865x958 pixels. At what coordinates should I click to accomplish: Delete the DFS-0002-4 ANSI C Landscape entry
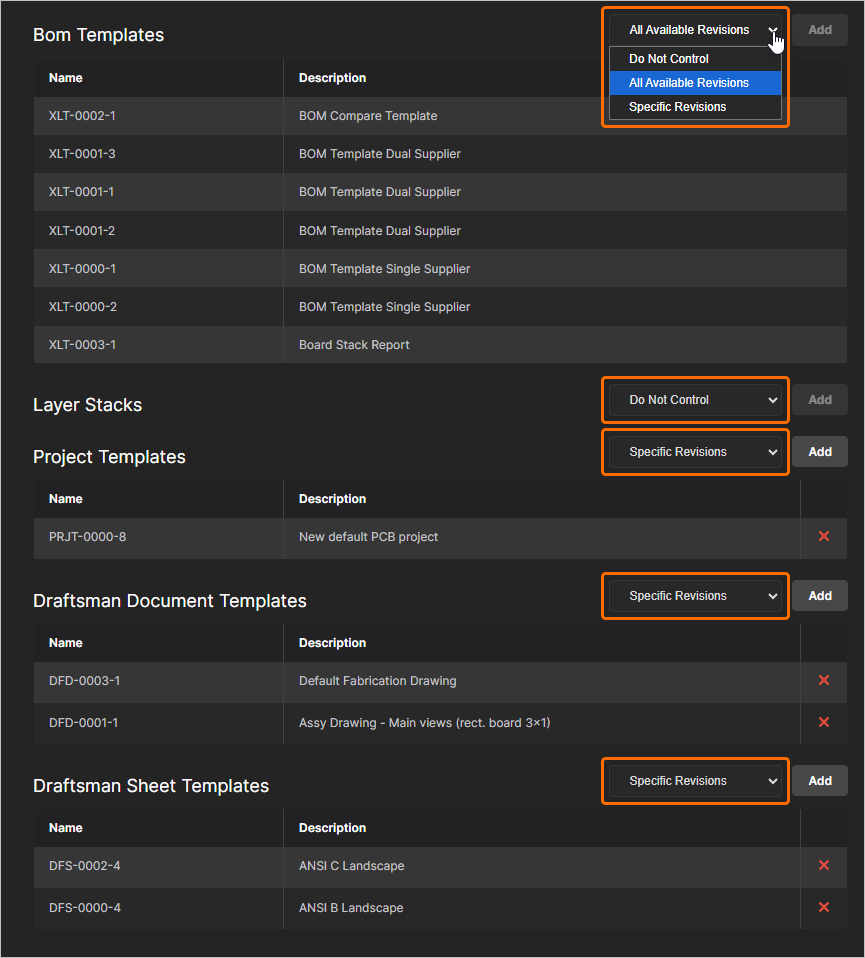click(x=824, y=866)
